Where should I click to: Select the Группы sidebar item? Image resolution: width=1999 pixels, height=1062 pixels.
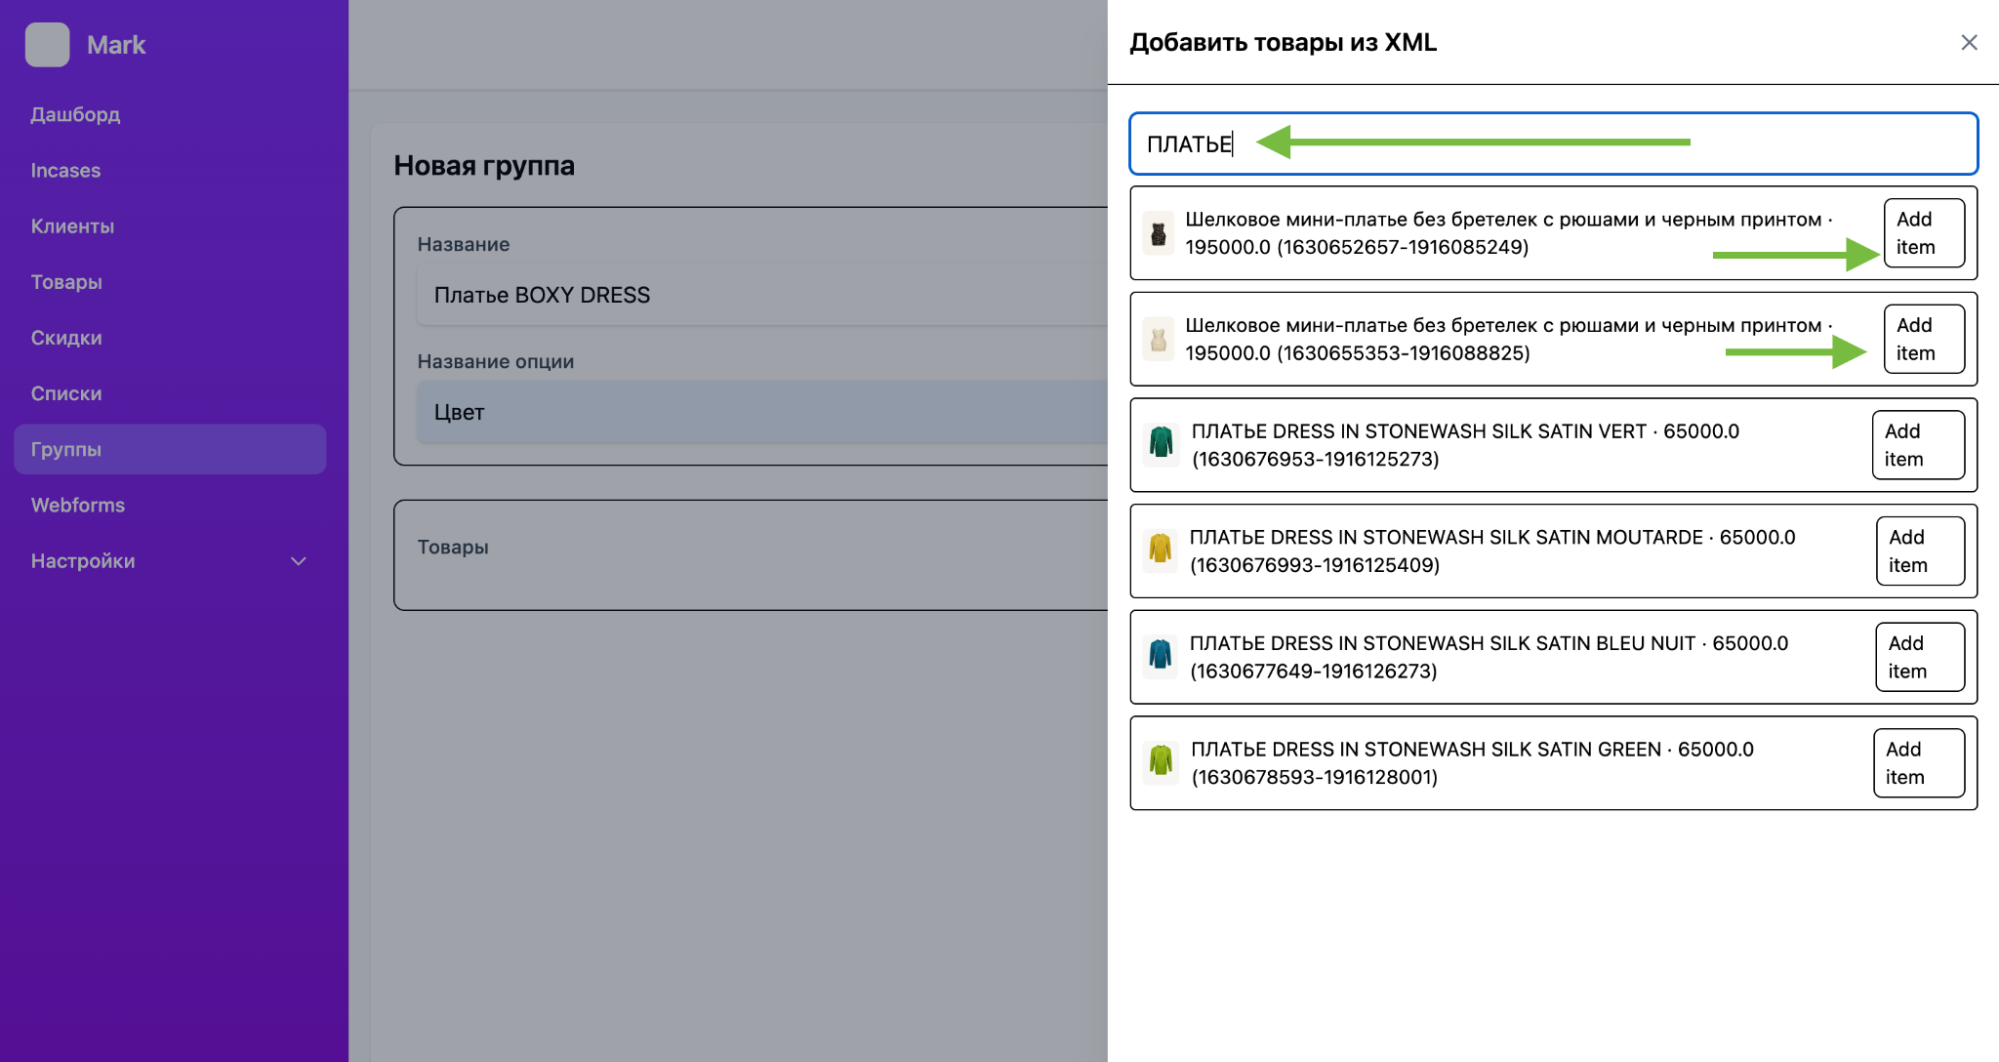coord(66,449)
